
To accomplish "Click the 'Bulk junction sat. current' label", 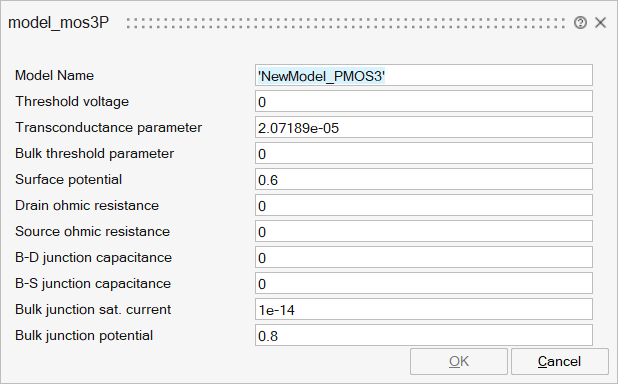I will click(93, 310).
